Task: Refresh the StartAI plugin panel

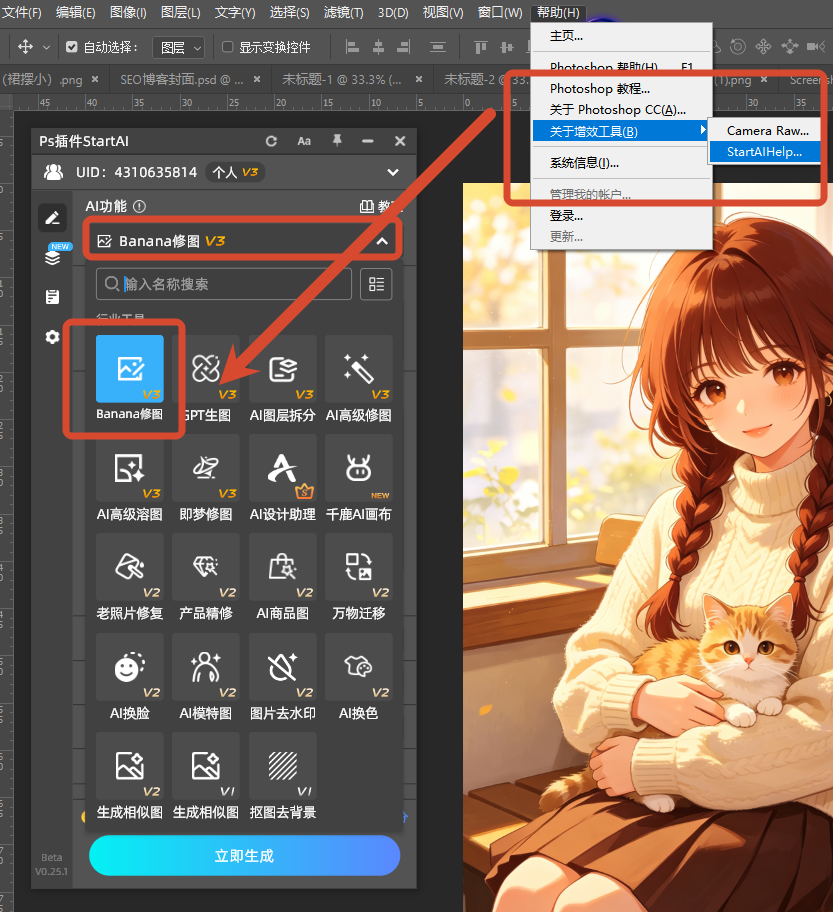Action: 271,141
